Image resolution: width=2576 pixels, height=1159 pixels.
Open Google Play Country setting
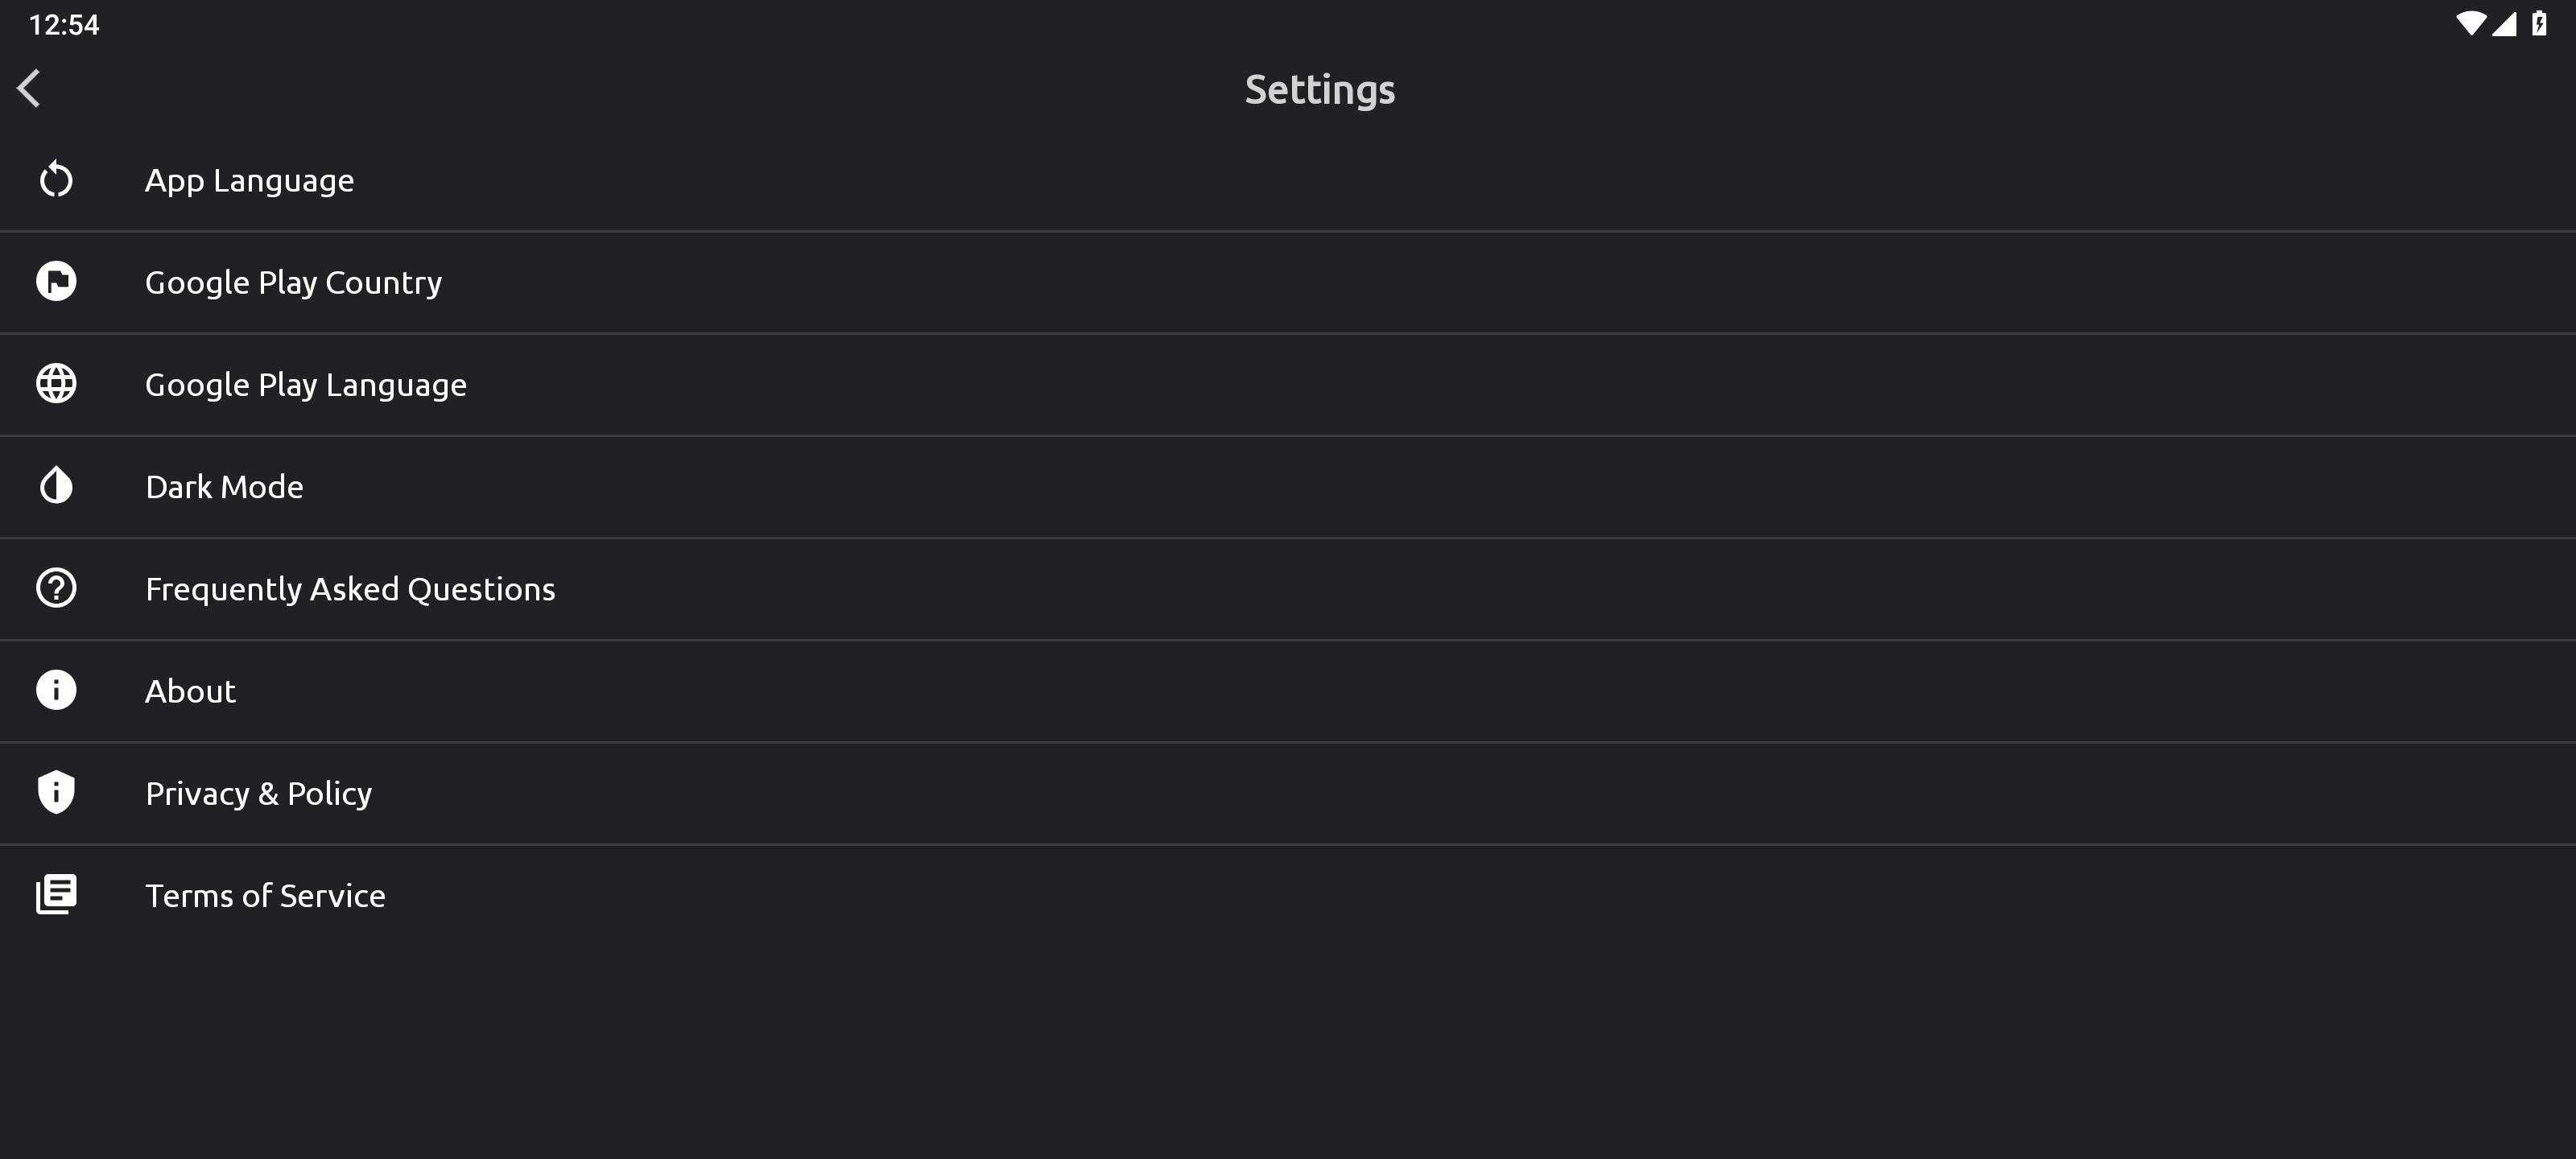point(293,283)
